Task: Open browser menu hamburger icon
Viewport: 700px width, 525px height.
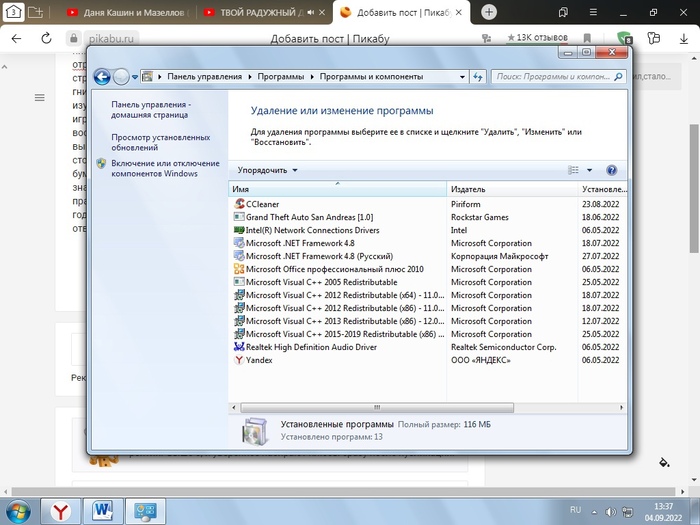Action: click(x=593, y=12)
